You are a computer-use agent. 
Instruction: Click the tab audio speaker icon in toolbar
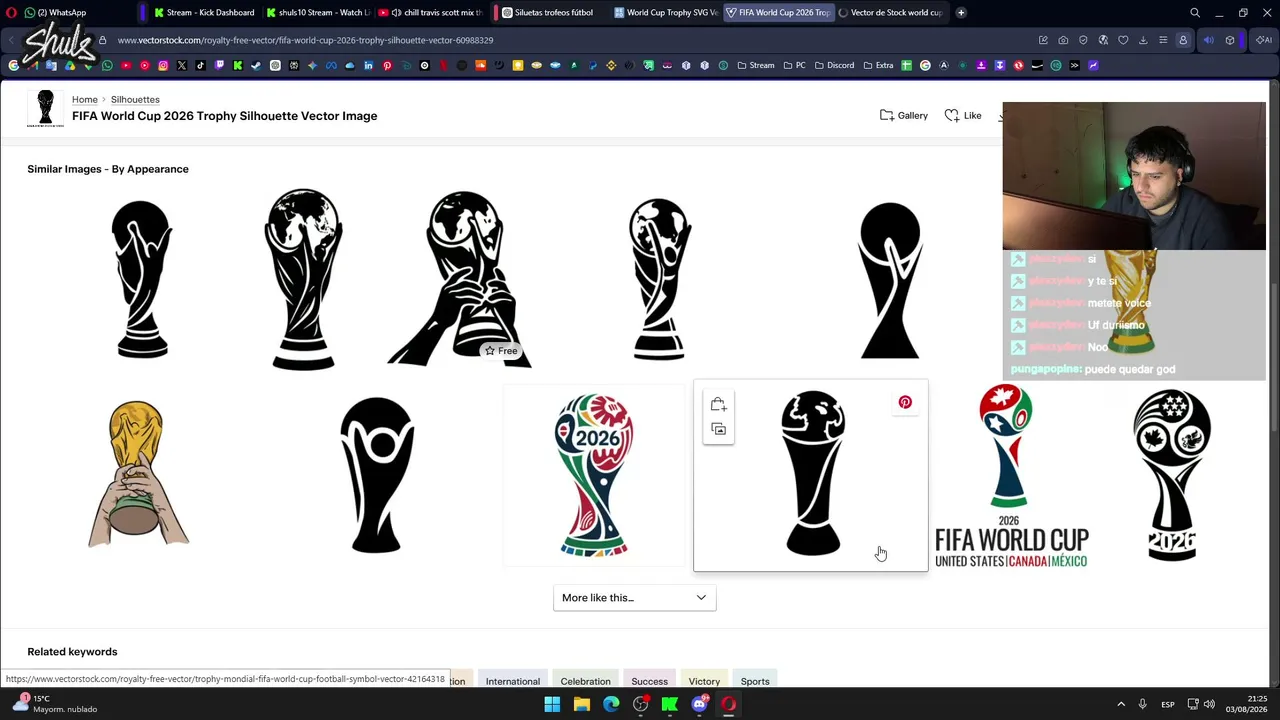(x=1208, y=40)
